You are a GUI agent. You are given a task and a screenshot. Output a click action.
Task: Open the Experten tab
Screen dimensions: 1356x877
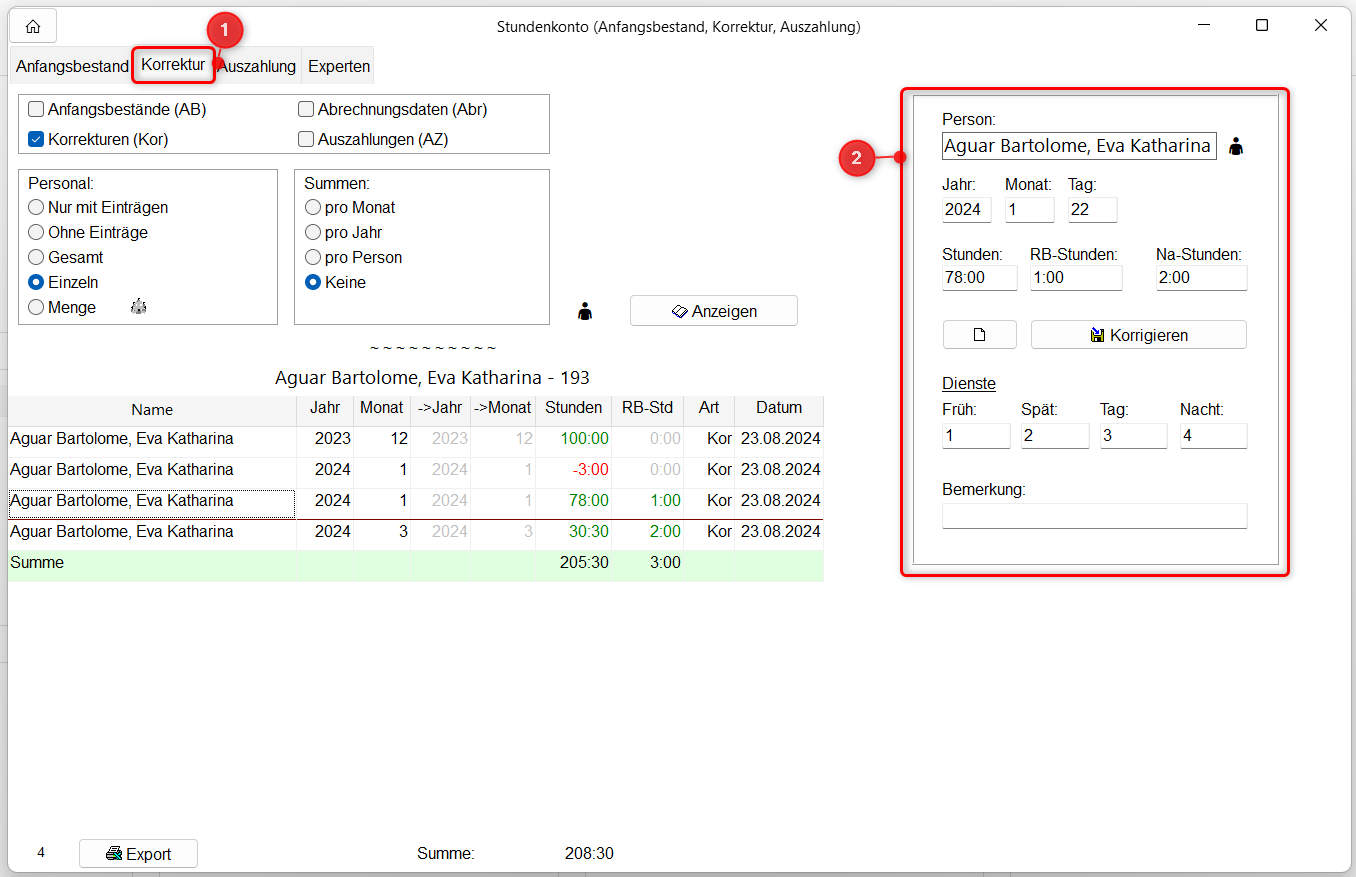tap(339, 67)
